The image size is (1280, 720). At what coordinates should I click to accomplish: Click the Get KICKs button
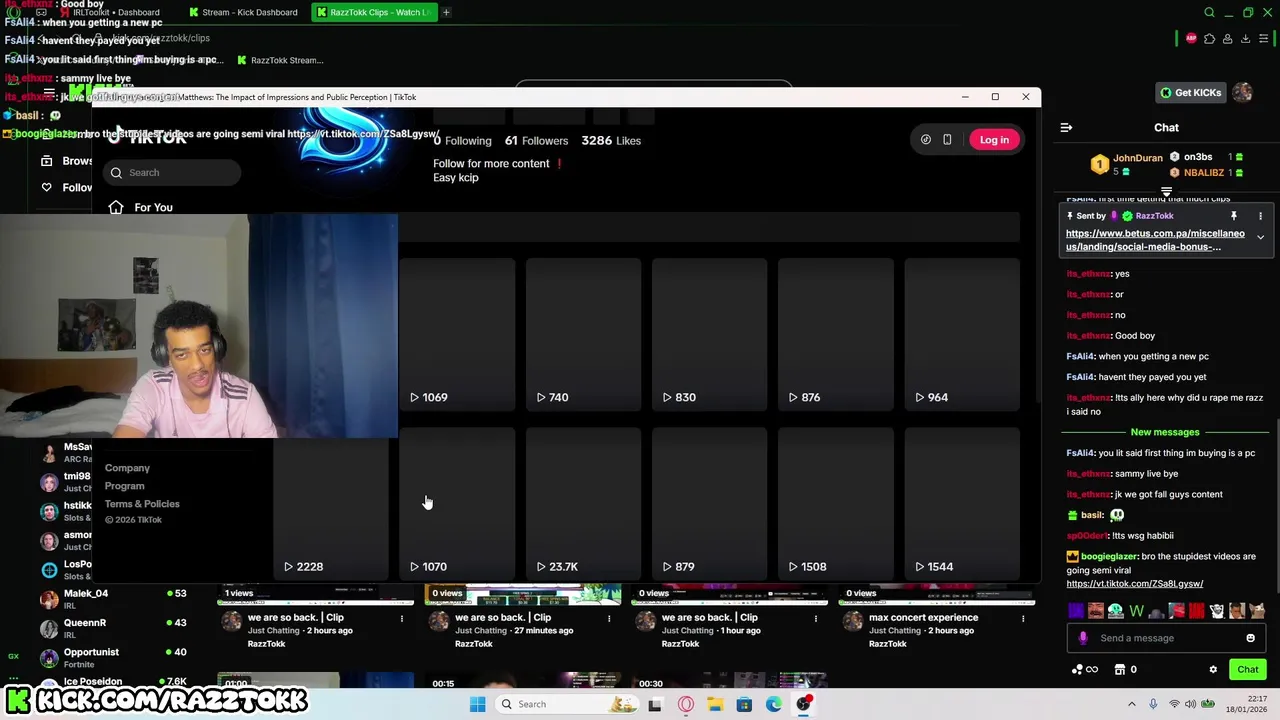[1190, 93]
